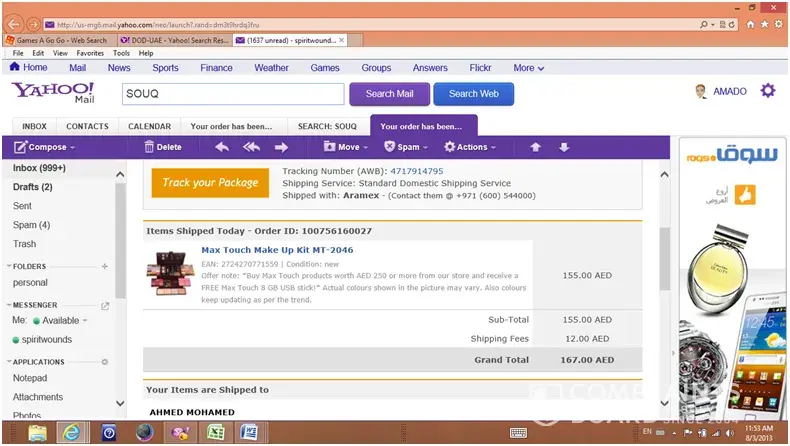Go to next message down arrow
790x446 pixels.
pyautogui.click(x=564, y=147)
